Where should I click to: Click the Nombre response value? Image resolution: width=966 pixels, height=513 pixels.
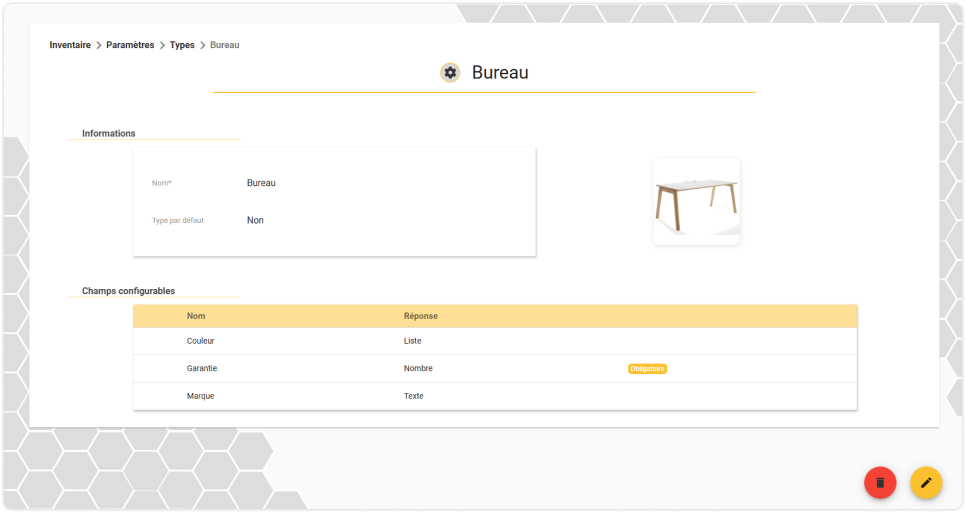[x=418, y=368]
